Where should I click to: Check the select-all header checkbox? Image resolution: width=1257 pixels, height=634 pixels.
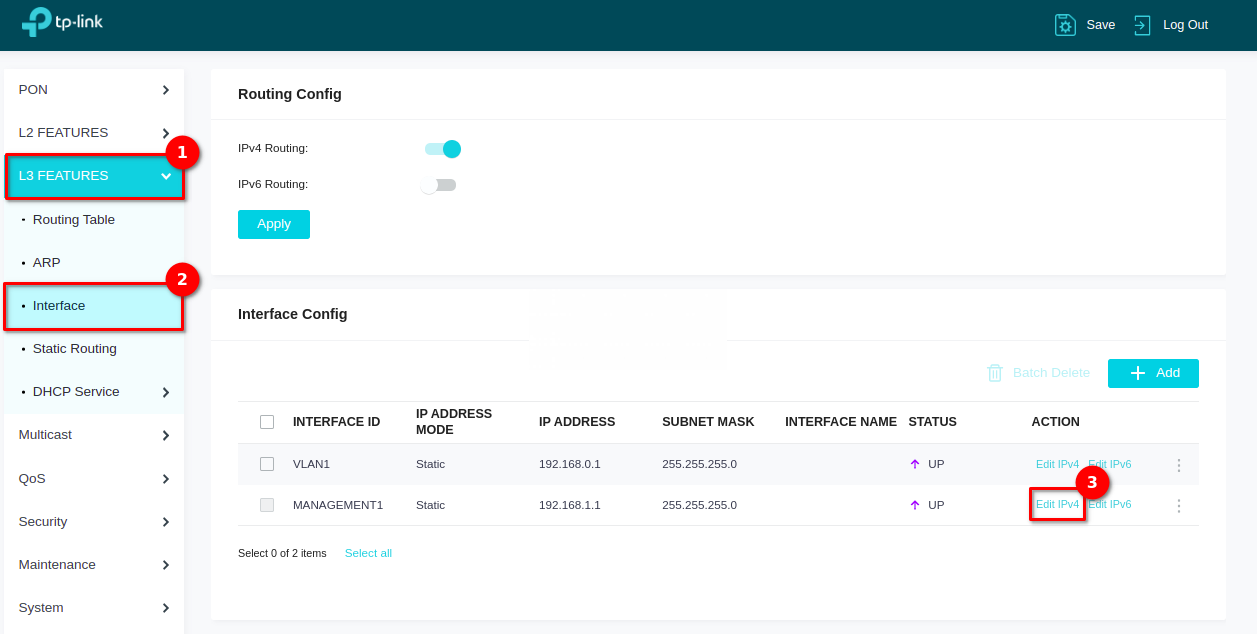pos(267,422)
